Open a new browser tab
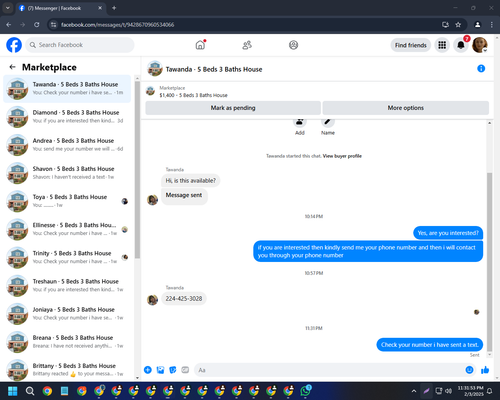The width and height of the screenshot is (500, 400). (114, 8)
